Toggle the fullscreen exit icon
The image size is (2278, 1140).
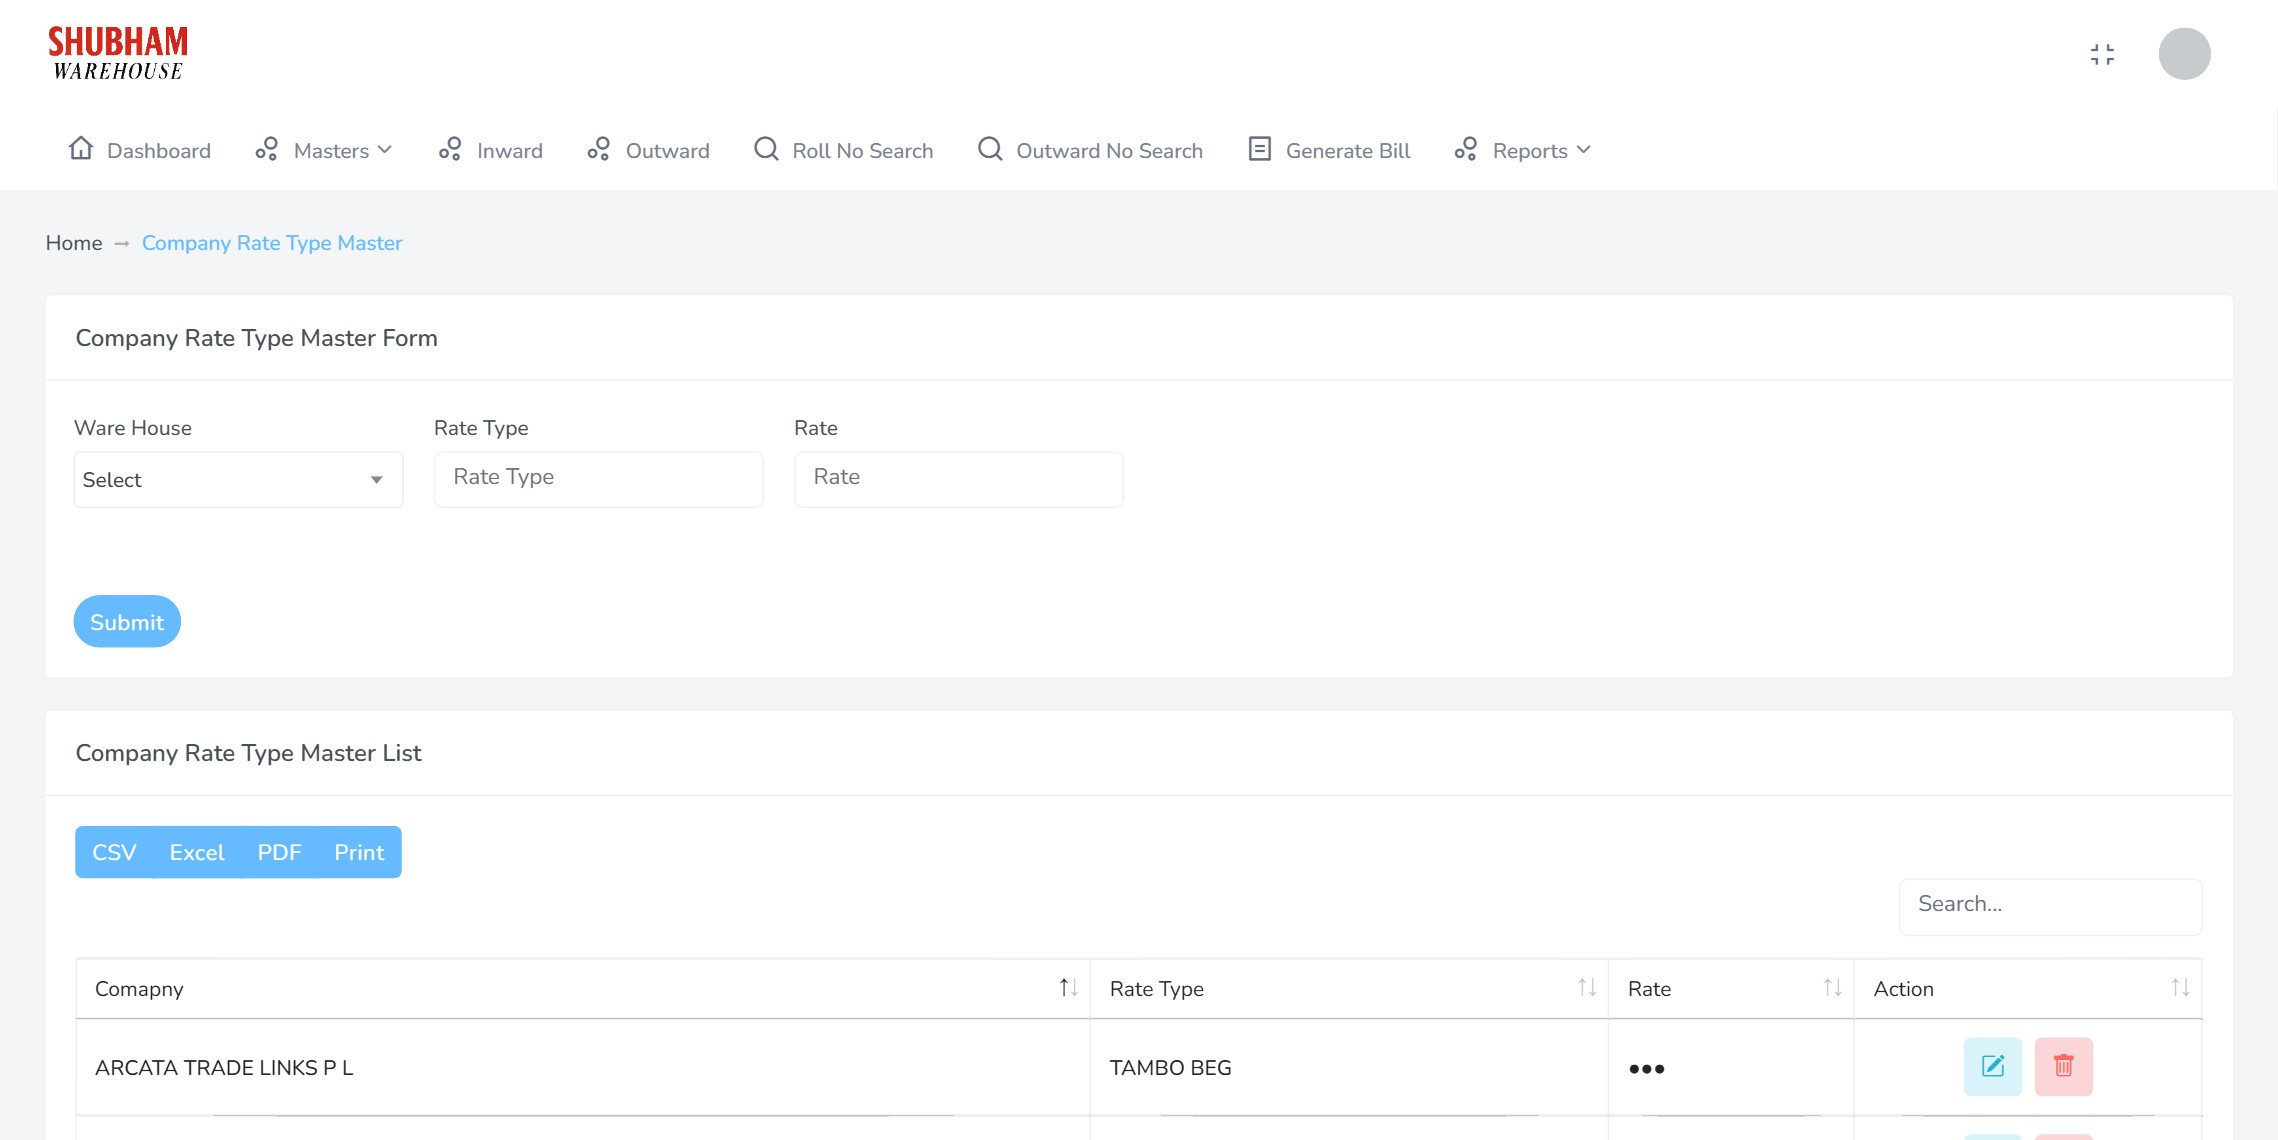2102,54
